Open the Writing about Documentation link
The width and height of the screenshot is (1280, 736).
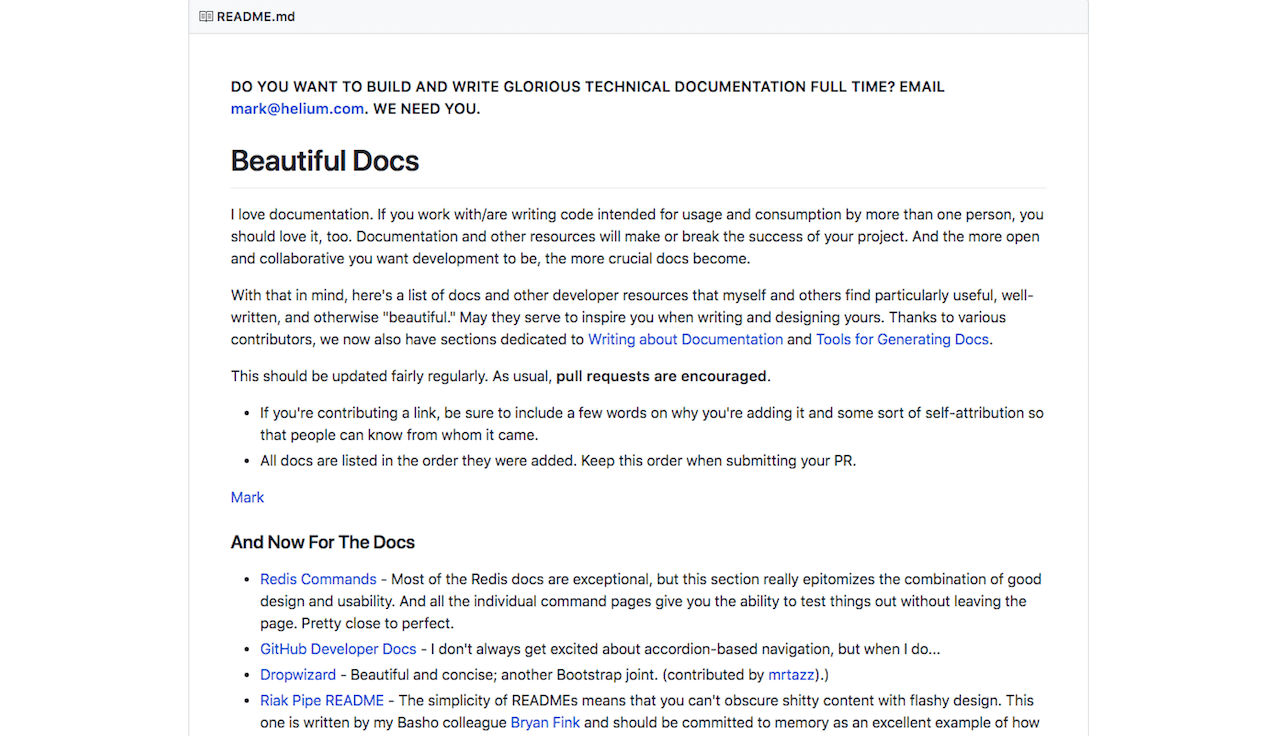685,339
